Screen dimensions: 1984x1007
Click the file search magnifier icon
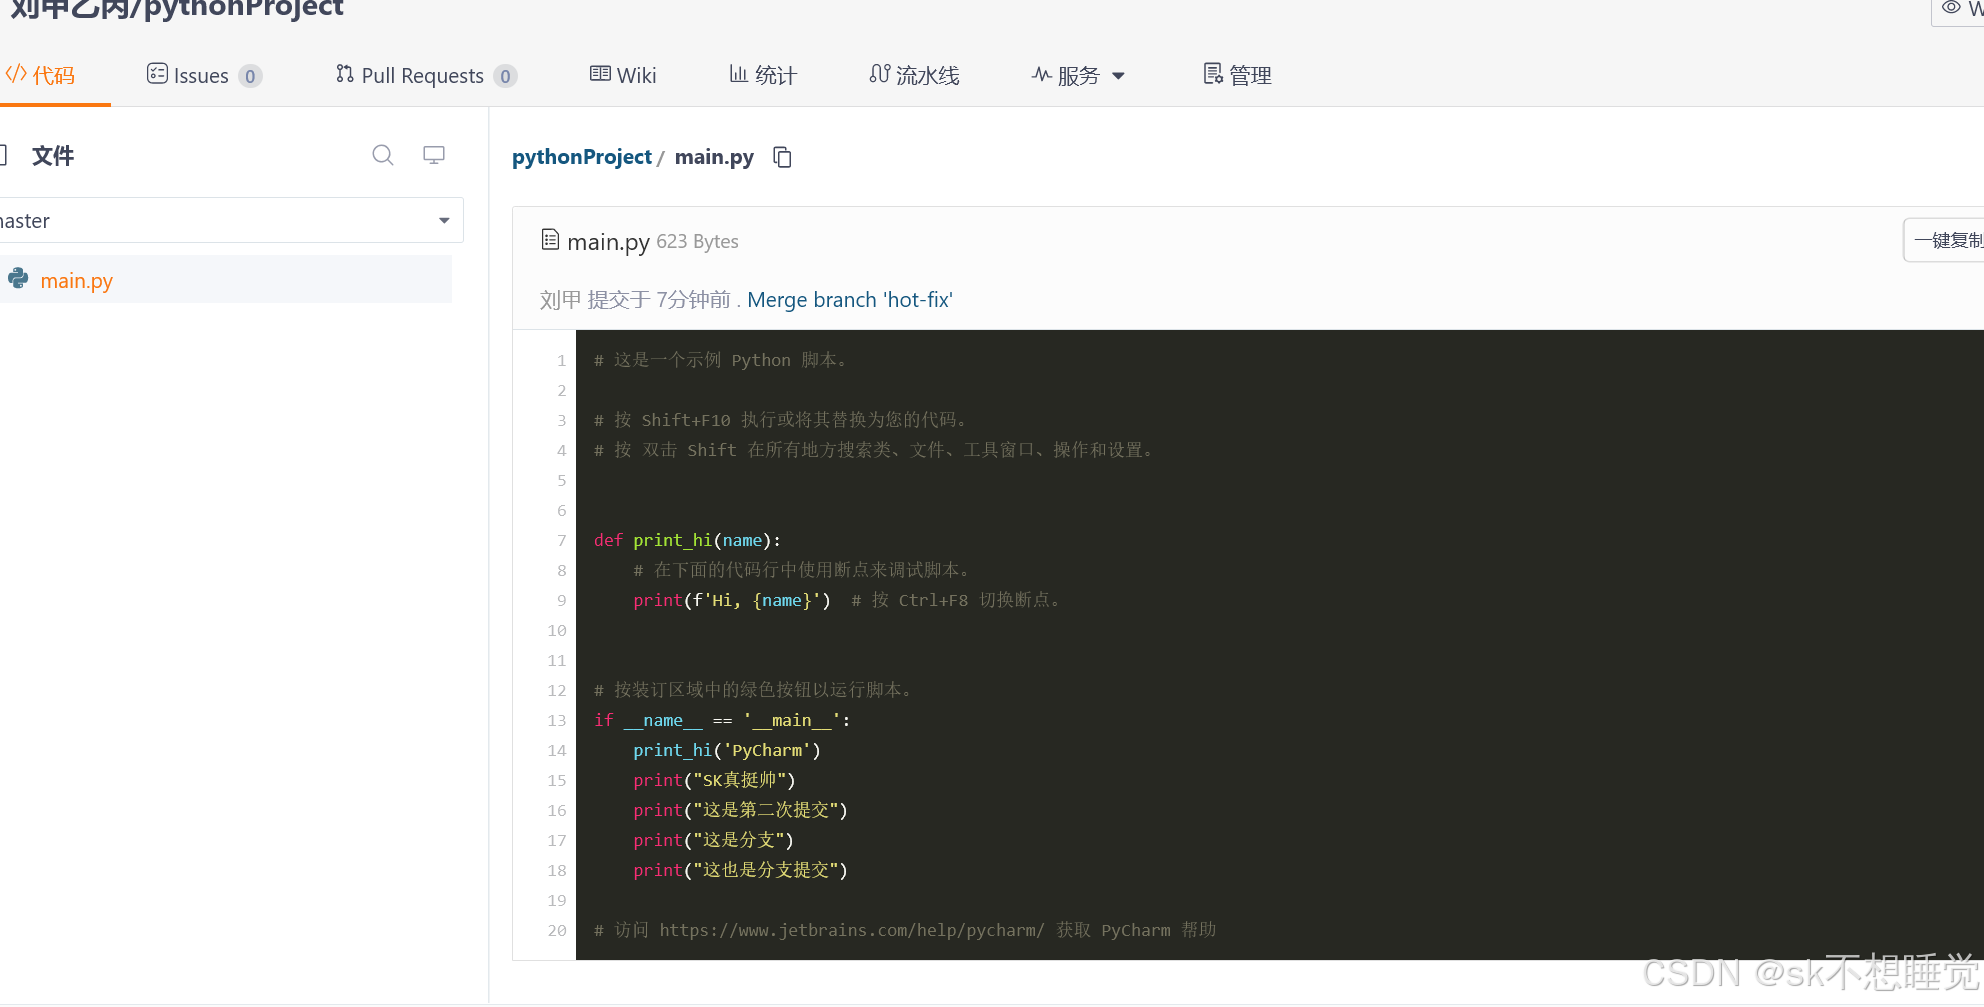tap(383, 155)
